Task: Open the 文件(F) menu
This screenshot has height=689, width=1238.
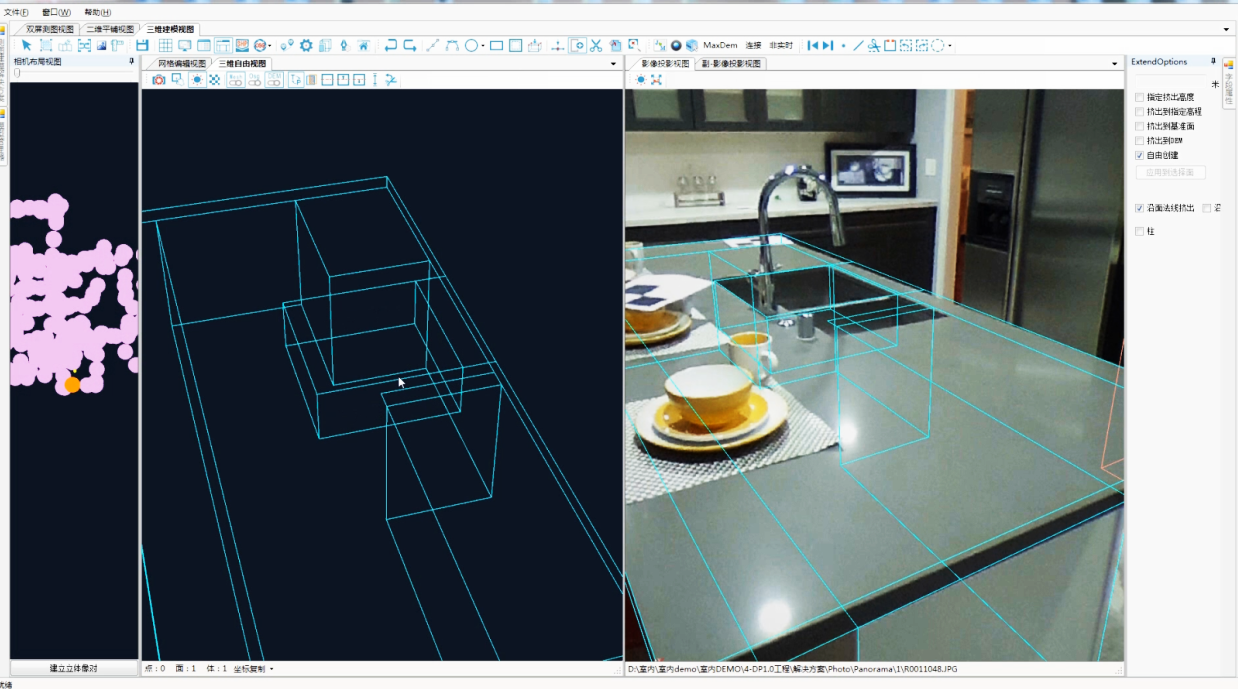Action: click(17, 12)
